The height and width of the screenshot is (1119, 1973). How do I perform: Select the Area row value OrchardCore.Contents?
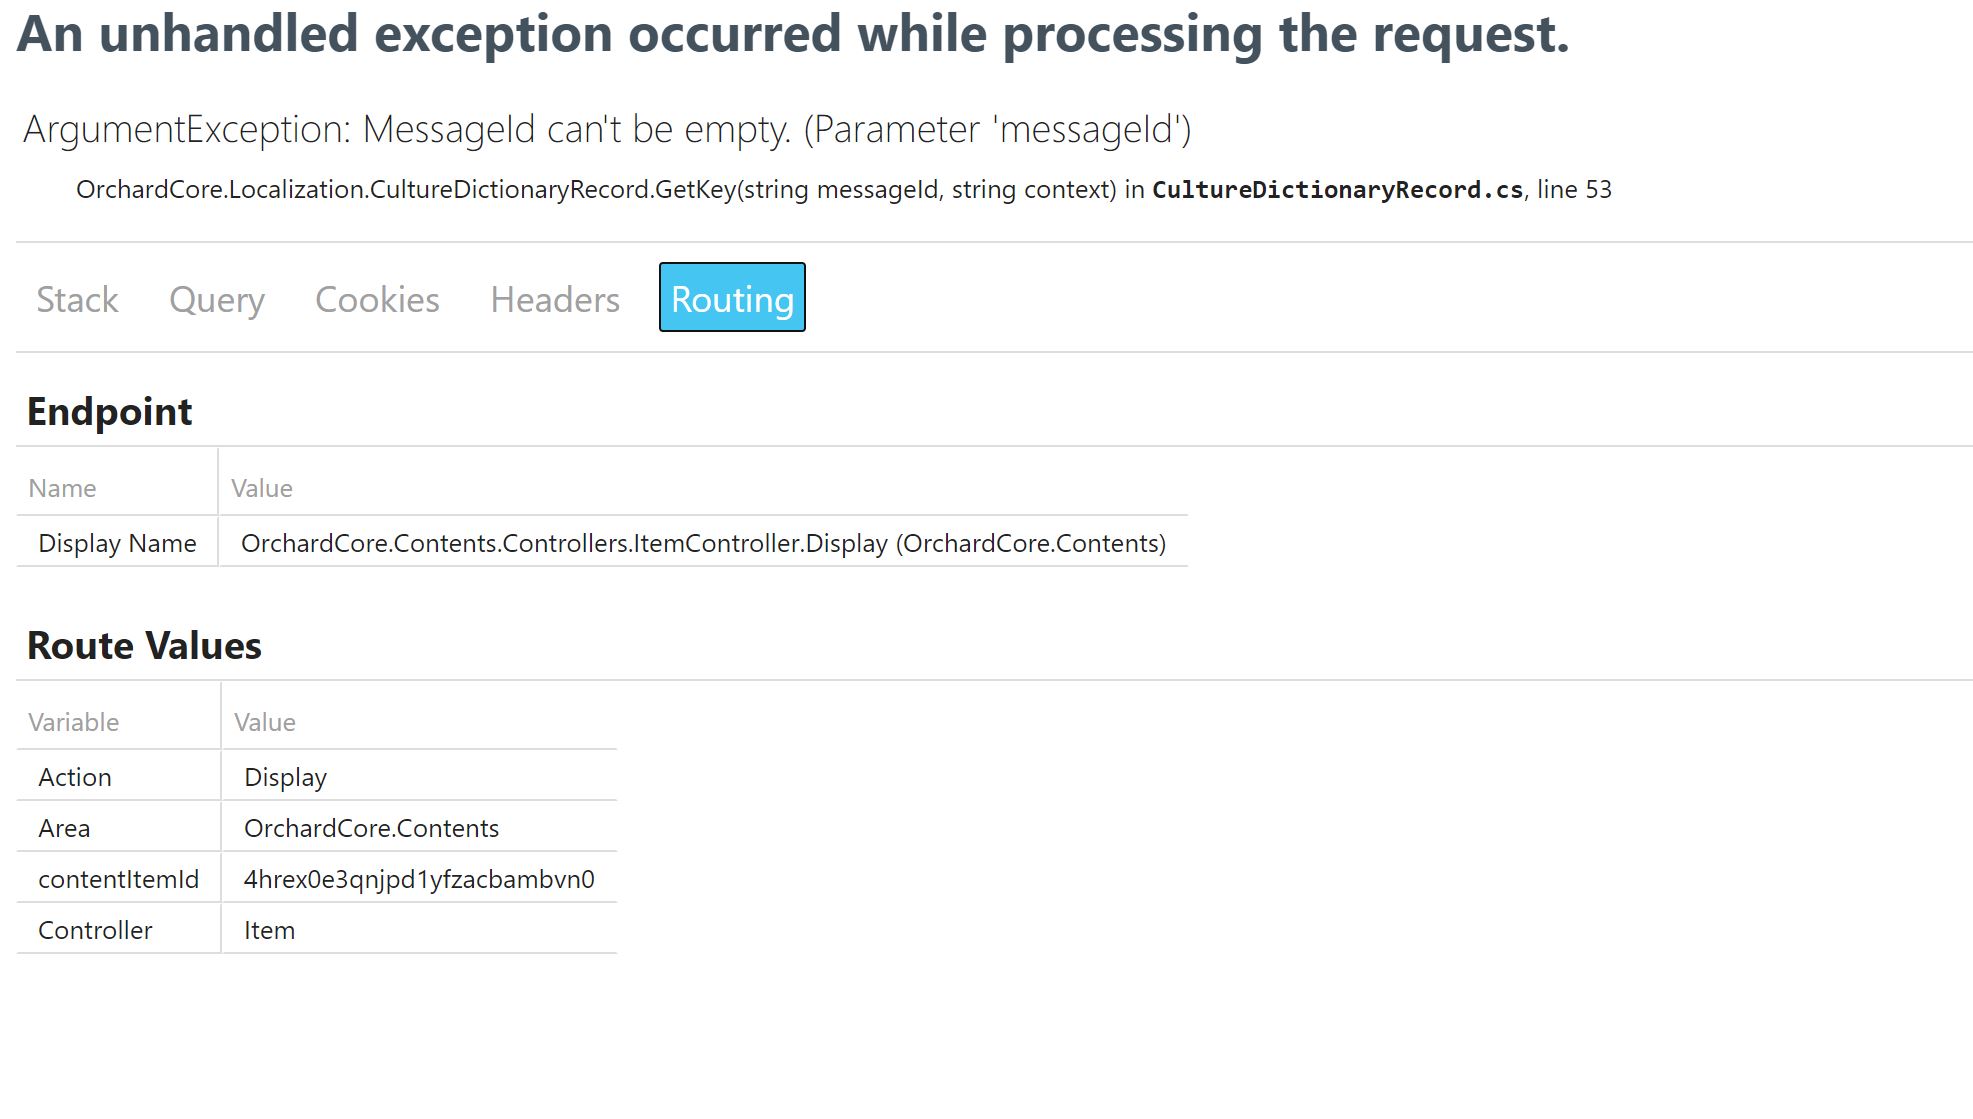(373, 827)
